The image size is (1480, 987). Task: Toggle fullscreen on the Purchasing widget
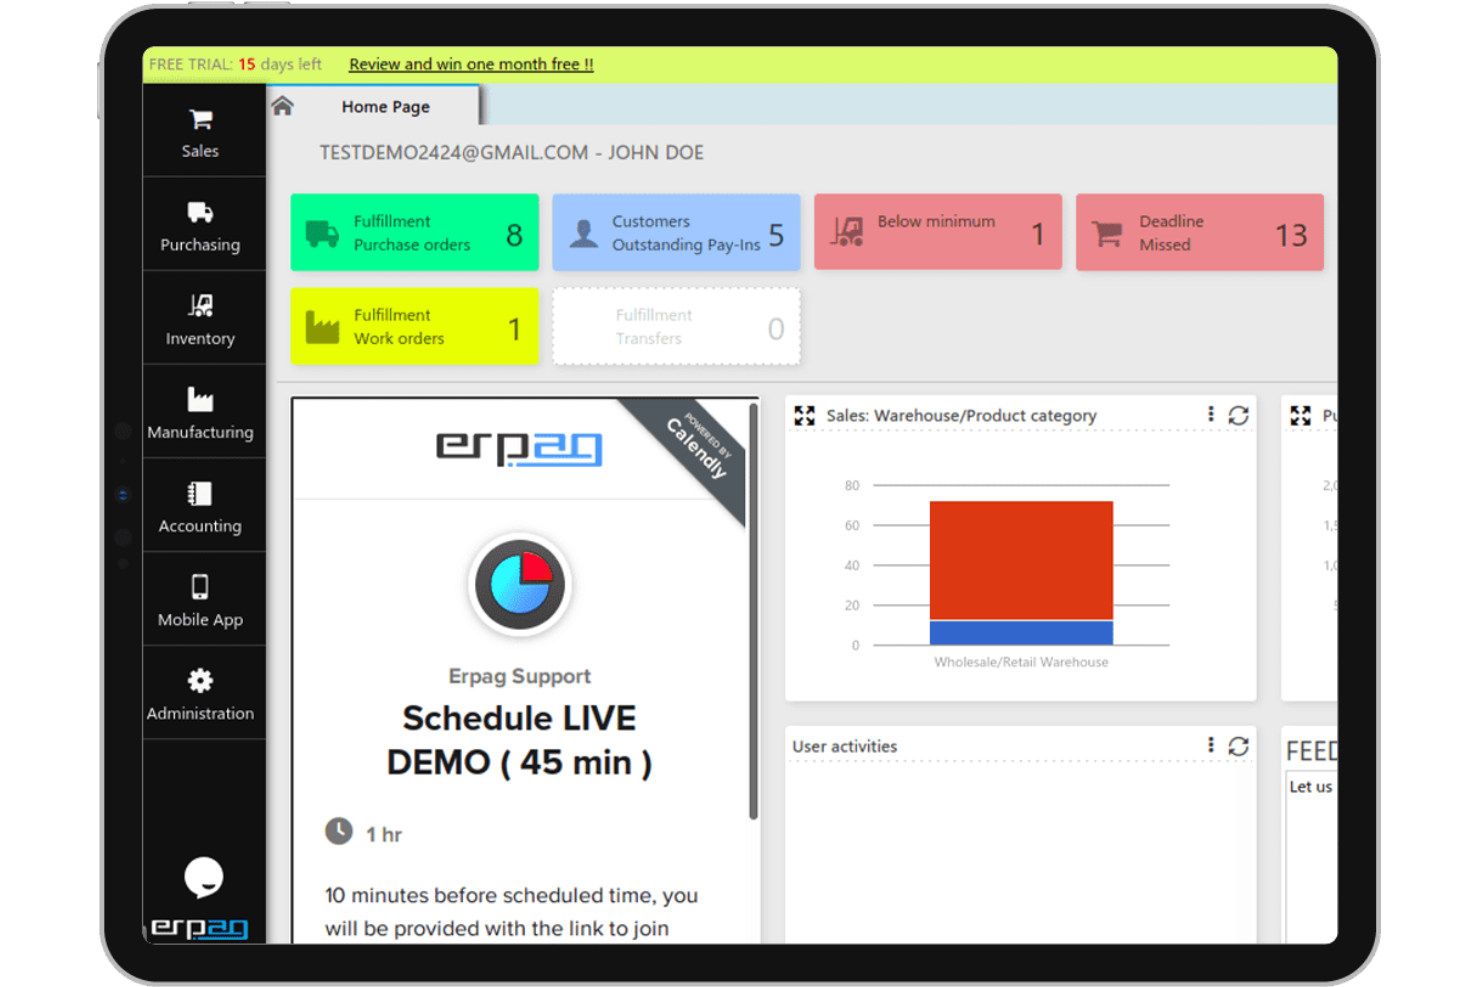click(1301, 415)
